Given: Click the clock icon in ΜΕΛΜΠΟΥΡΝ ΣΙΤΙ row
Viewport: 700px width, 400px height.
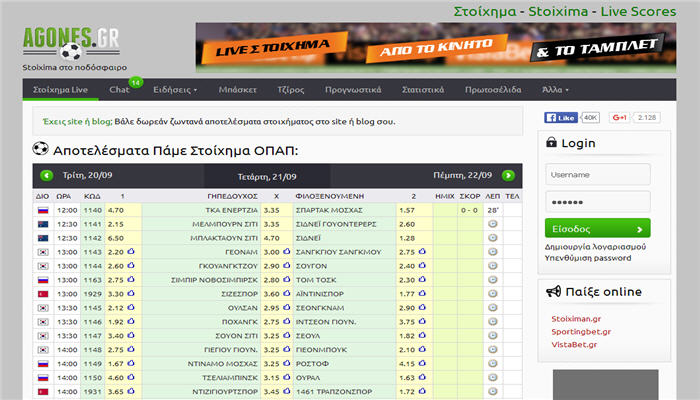Looking at the screenshot, I should pyautogui.click(x=492, y=224).
